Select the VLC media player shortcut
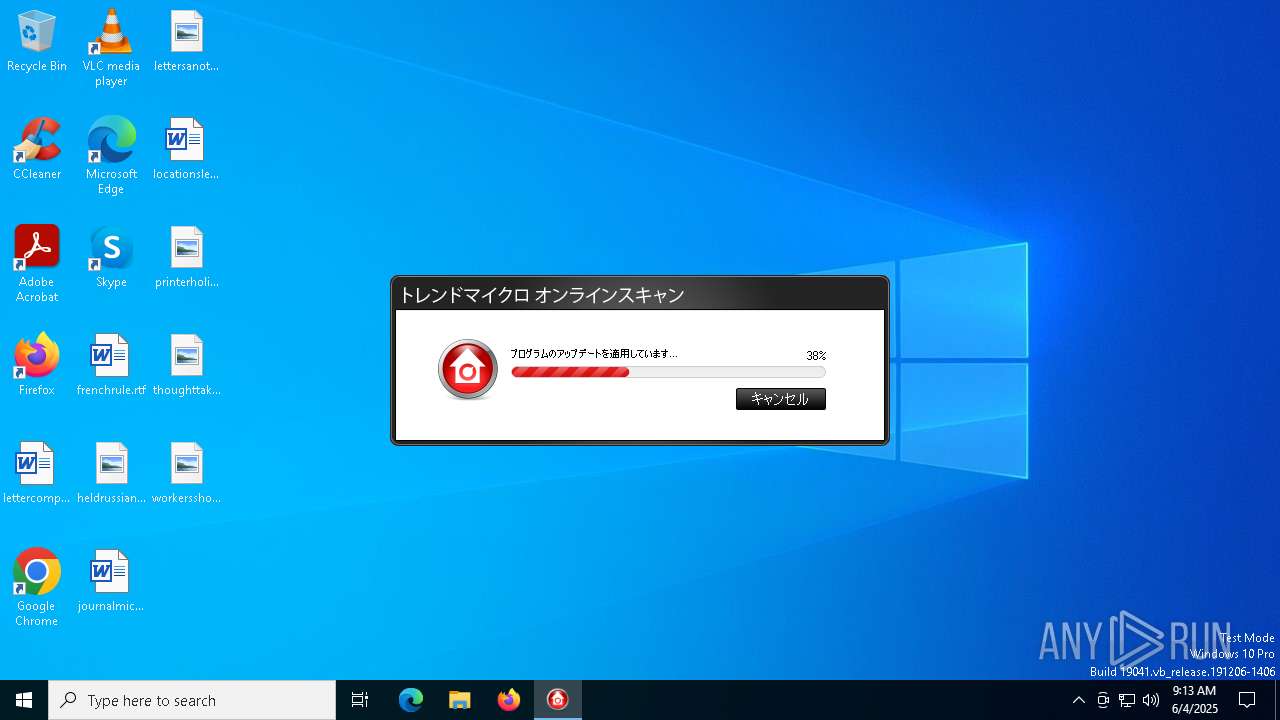Image resolution: width=1280 pixels, height=720 pixels. [x=111, y=48]
